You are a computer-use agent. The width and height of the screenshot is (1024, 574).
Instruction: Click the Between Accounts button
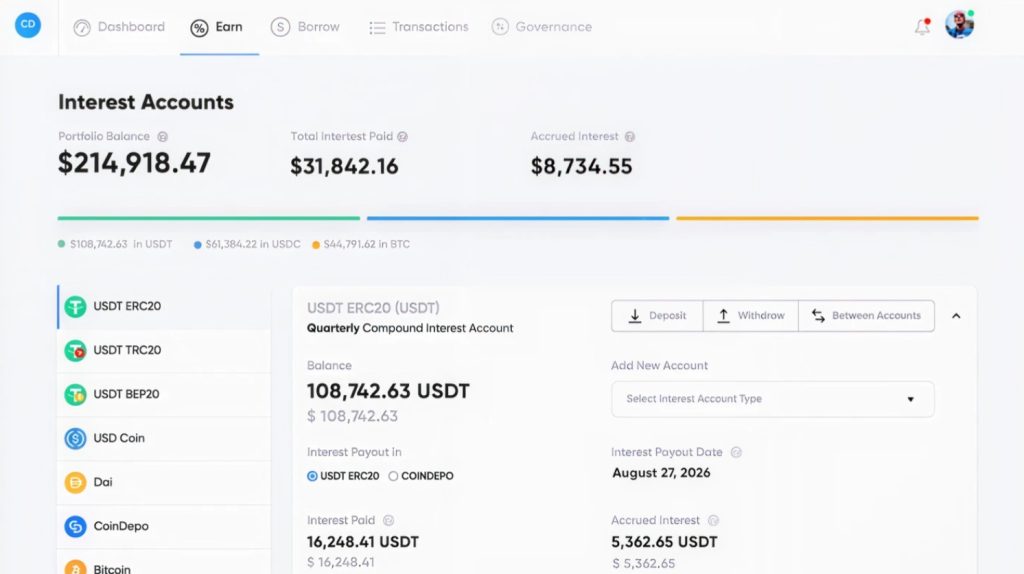coord(866,316)
